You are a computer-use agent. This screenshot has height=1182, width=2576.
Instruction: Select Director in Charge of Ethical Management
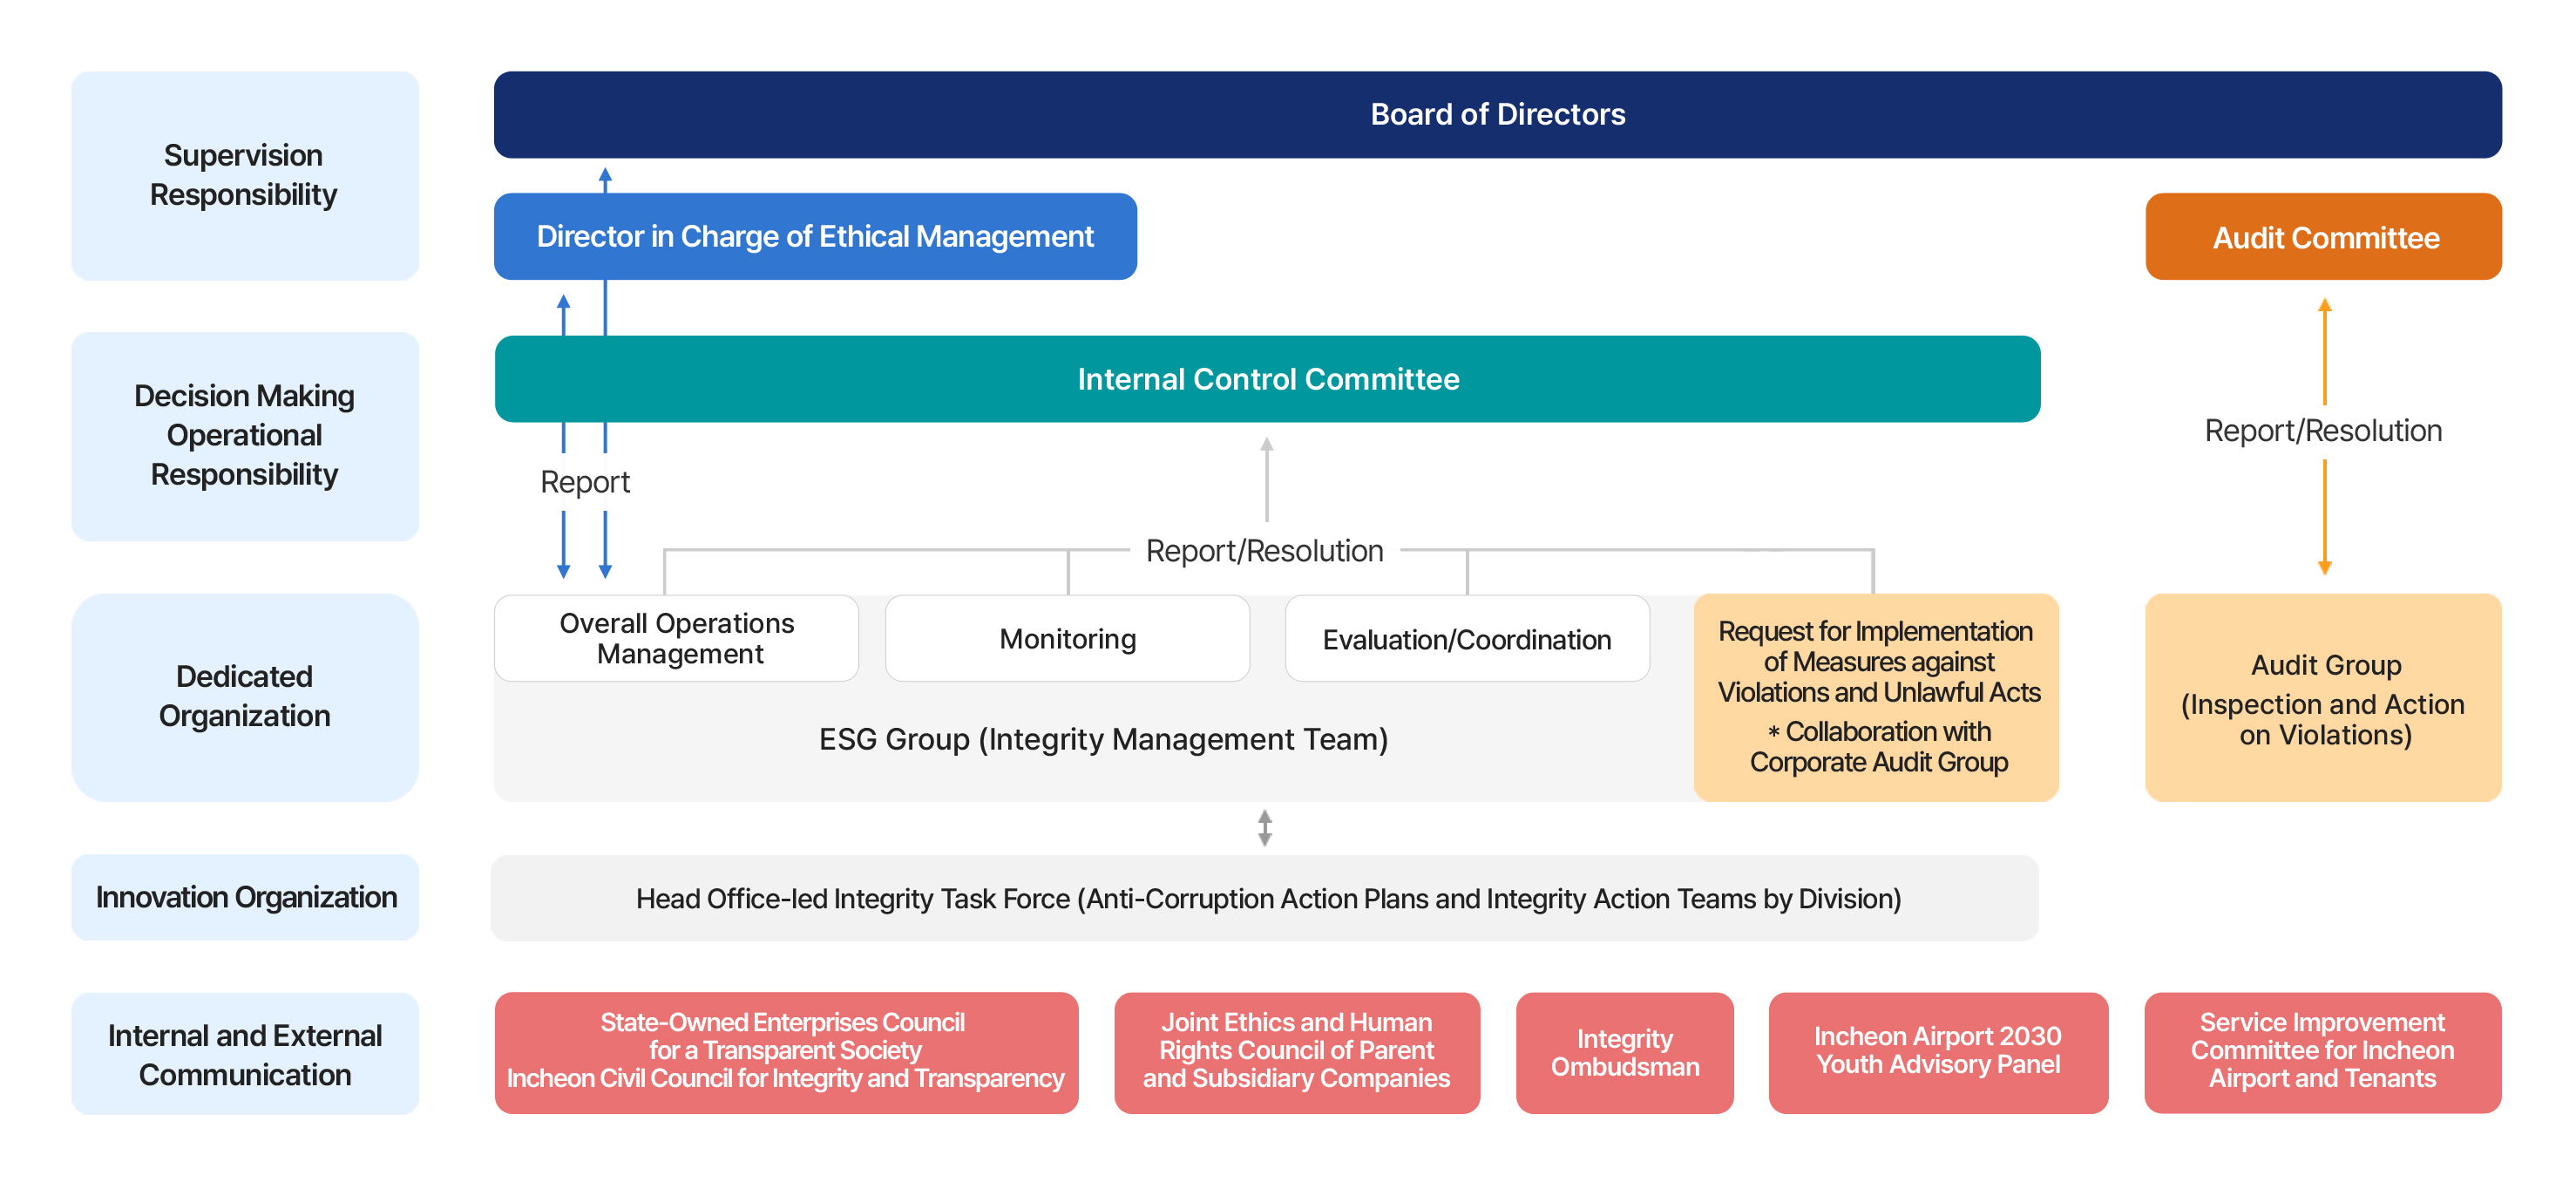pos(815,236)
